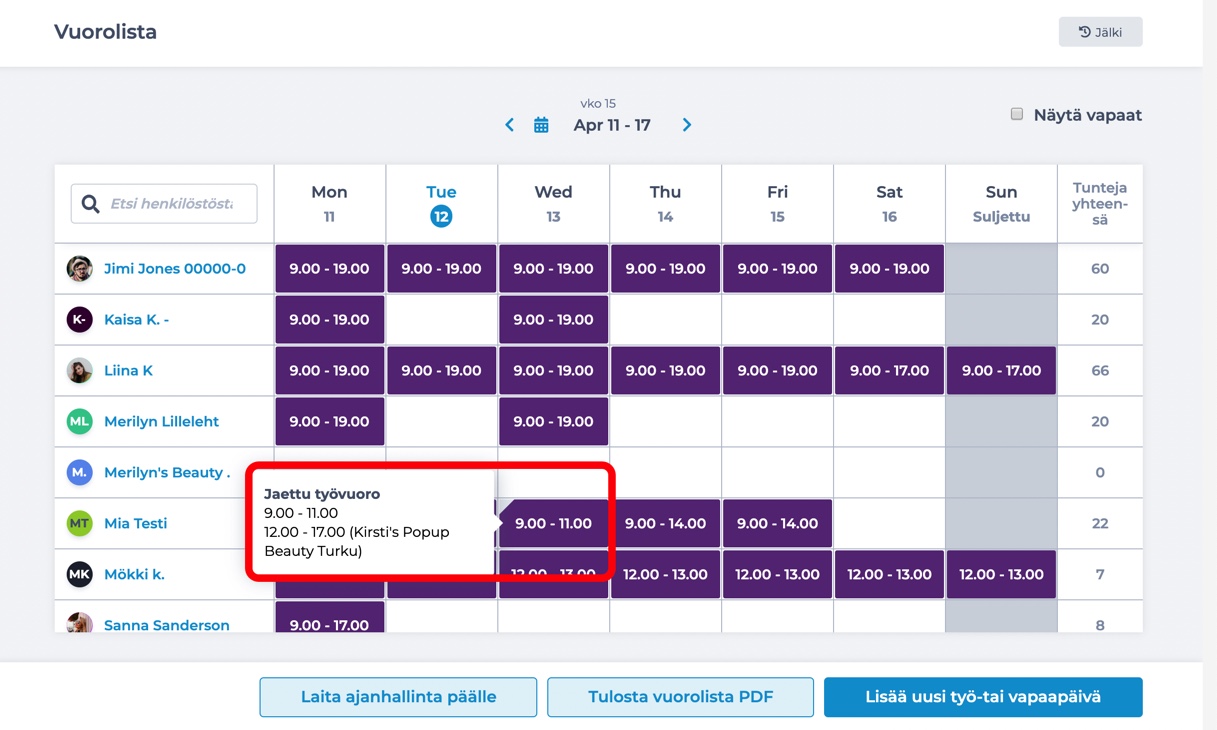Click Mökki k. MK avatar

tap(79, 575)
